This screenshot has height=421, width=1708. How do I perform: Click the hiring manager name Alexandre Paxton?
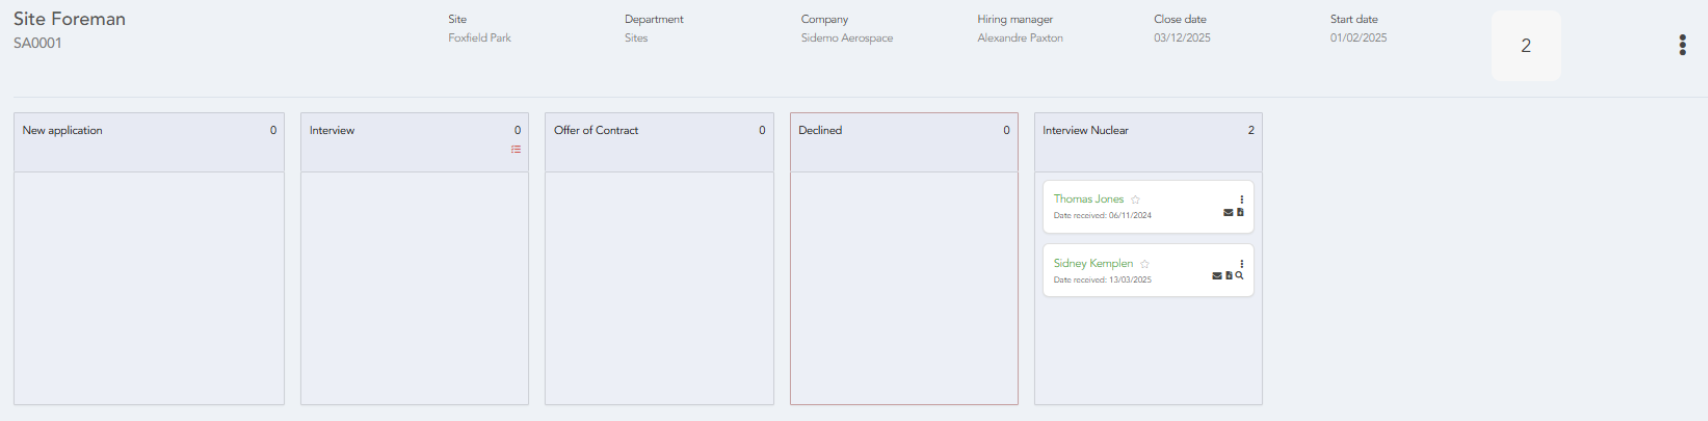[x=1020, y=38]
